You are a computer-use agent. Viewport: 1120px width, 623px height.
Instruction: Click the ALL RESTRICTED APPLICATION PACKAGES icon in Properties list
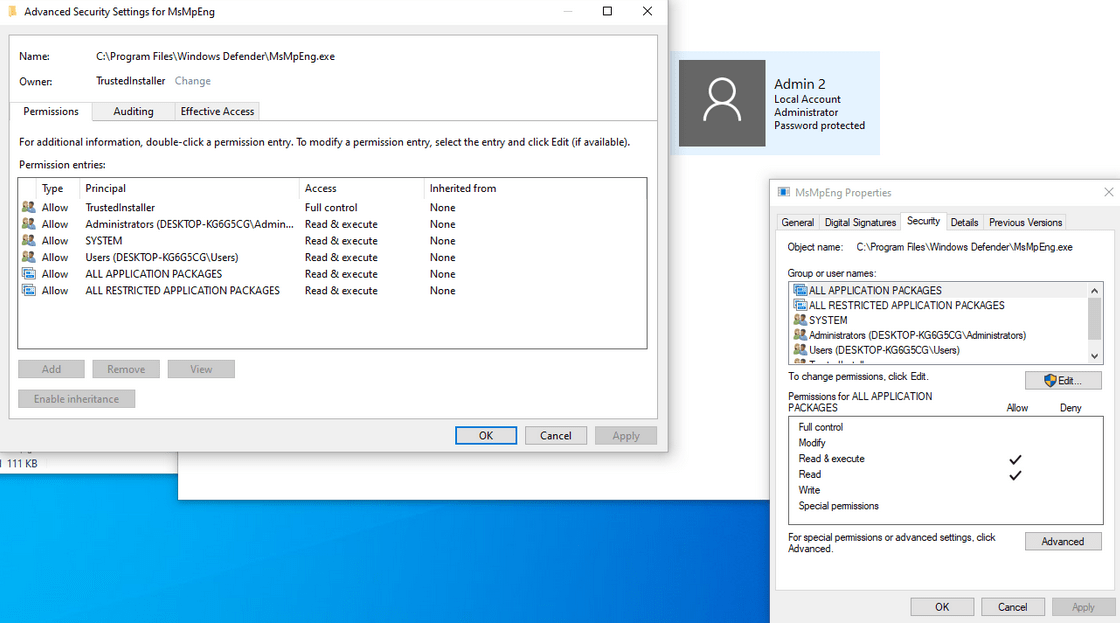click(x=800, y=305)
